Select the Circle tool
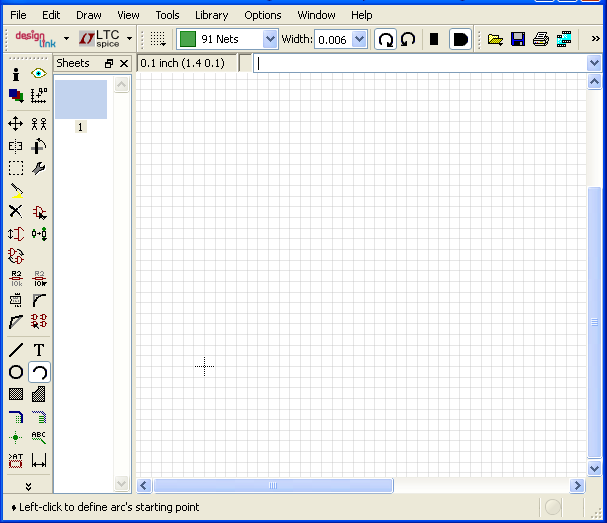The height and width of the screenshot is (523, 607). point(16,372)
